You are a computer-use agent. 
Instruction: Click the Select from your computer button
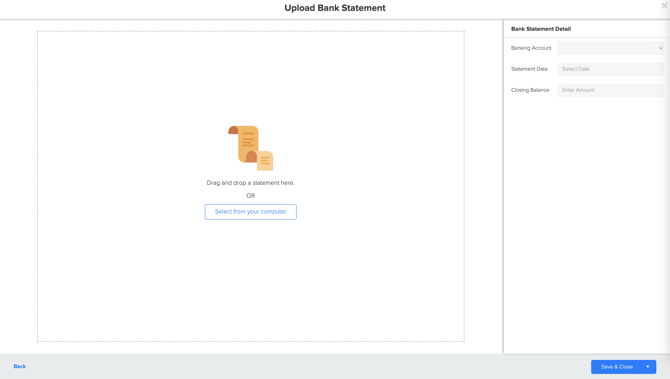(250, 212)
